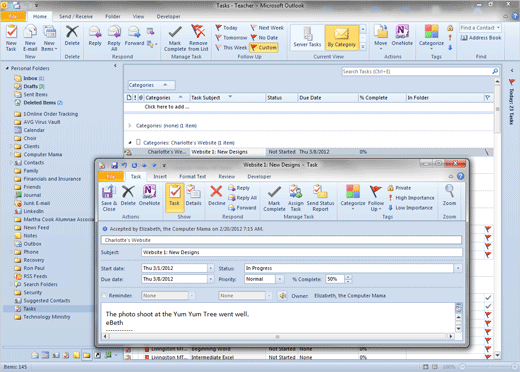520x372 pixels.
Task: Toggle Custom follow-up flag
Action: coord(264,48)
